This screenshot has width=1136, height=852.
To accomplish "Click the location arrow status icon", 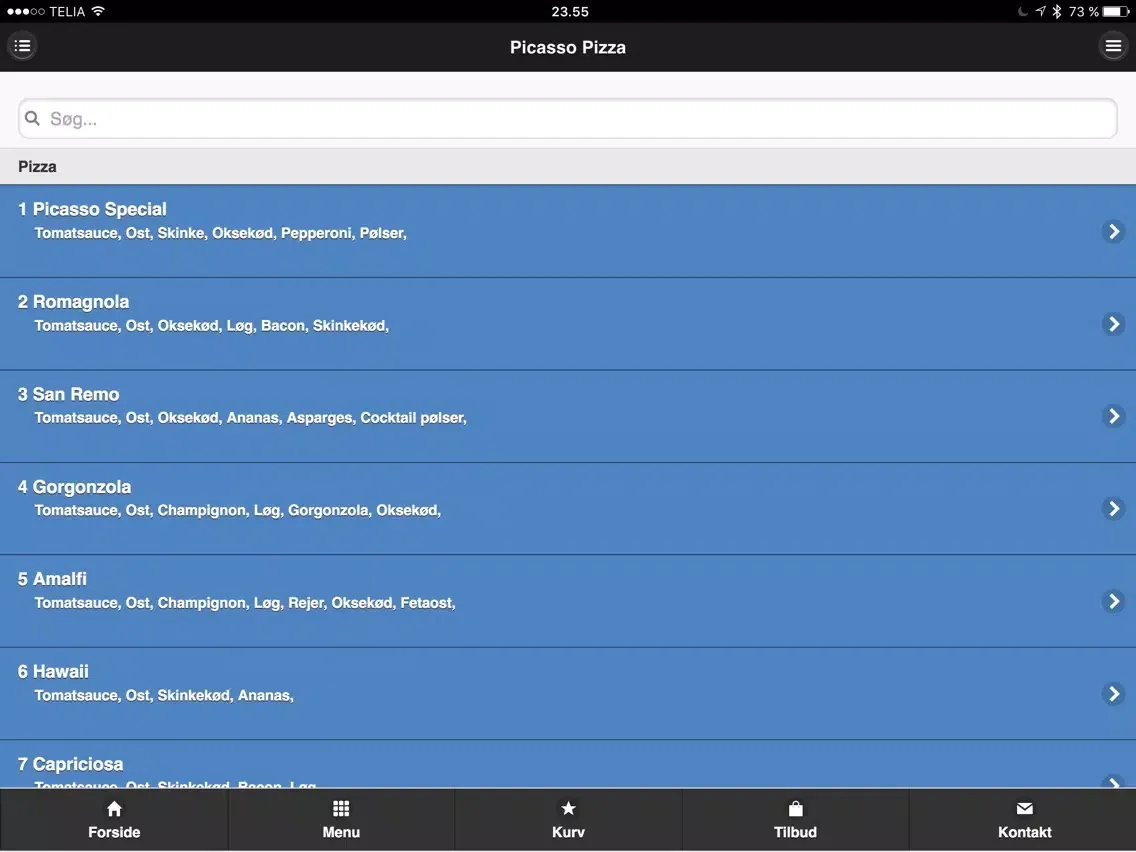I will pyautogui.click(x=1040, y=12).
